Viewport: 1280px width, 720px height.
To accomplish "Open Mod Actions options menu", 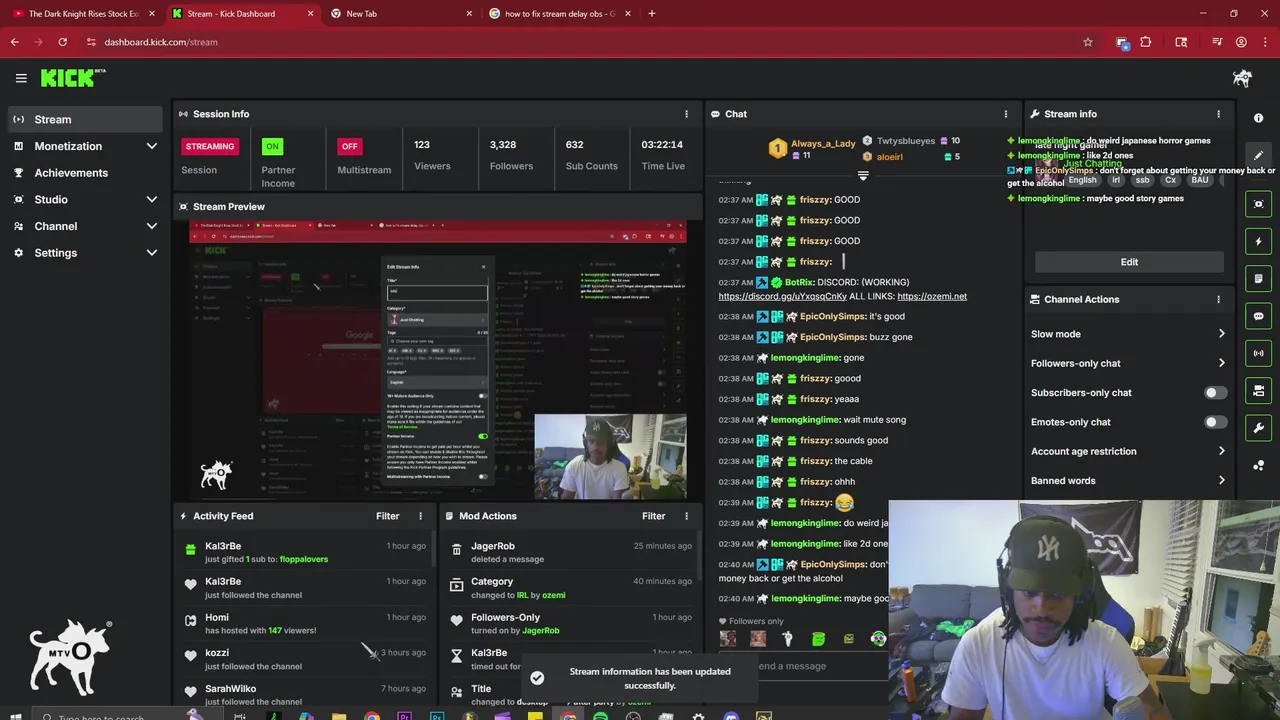I will 686,516.
